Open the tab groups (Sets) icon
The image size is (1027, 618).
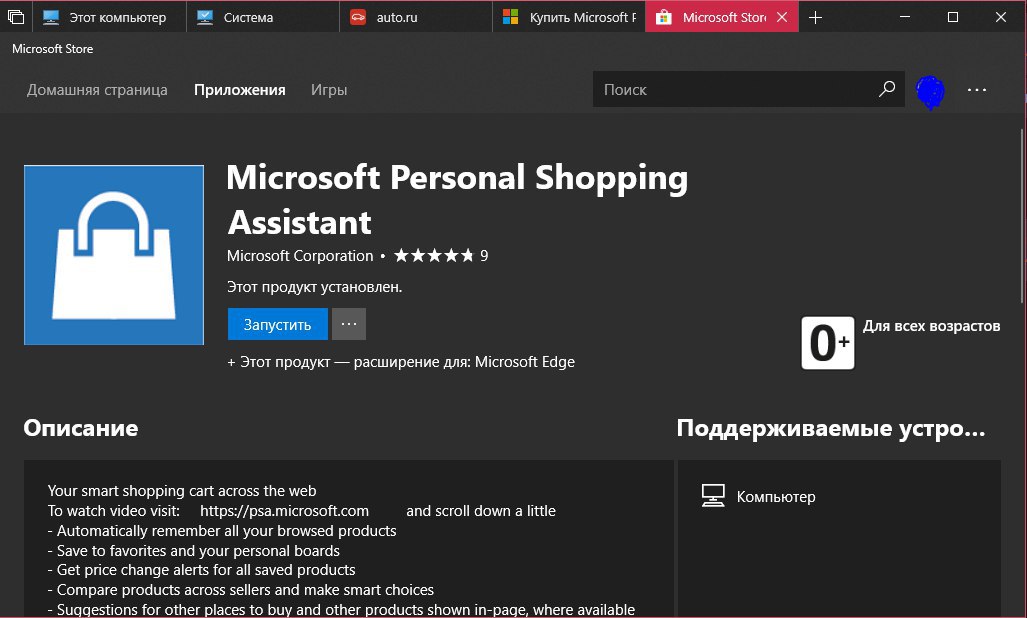pos(16,18)
